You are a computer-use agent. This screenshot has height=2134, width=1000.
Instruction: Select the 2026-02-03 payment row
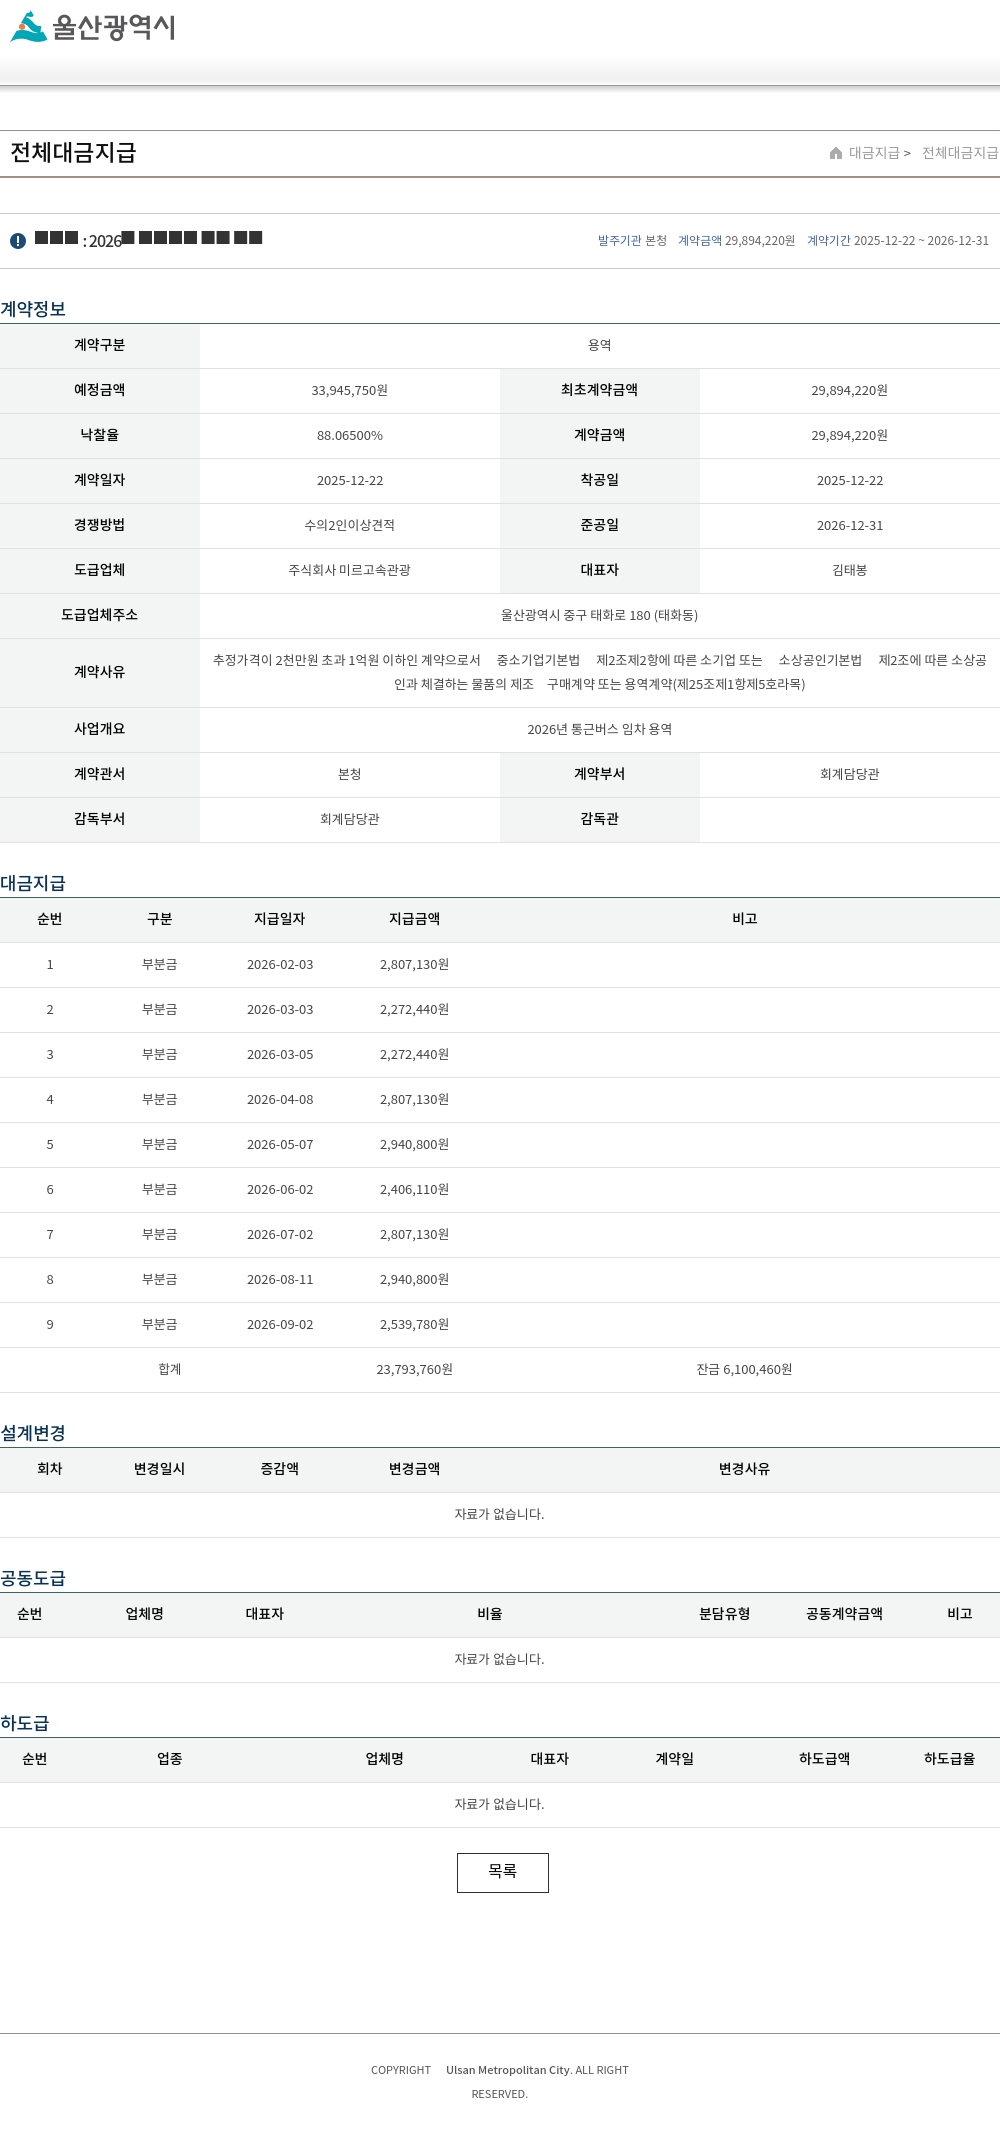[500, 965]
